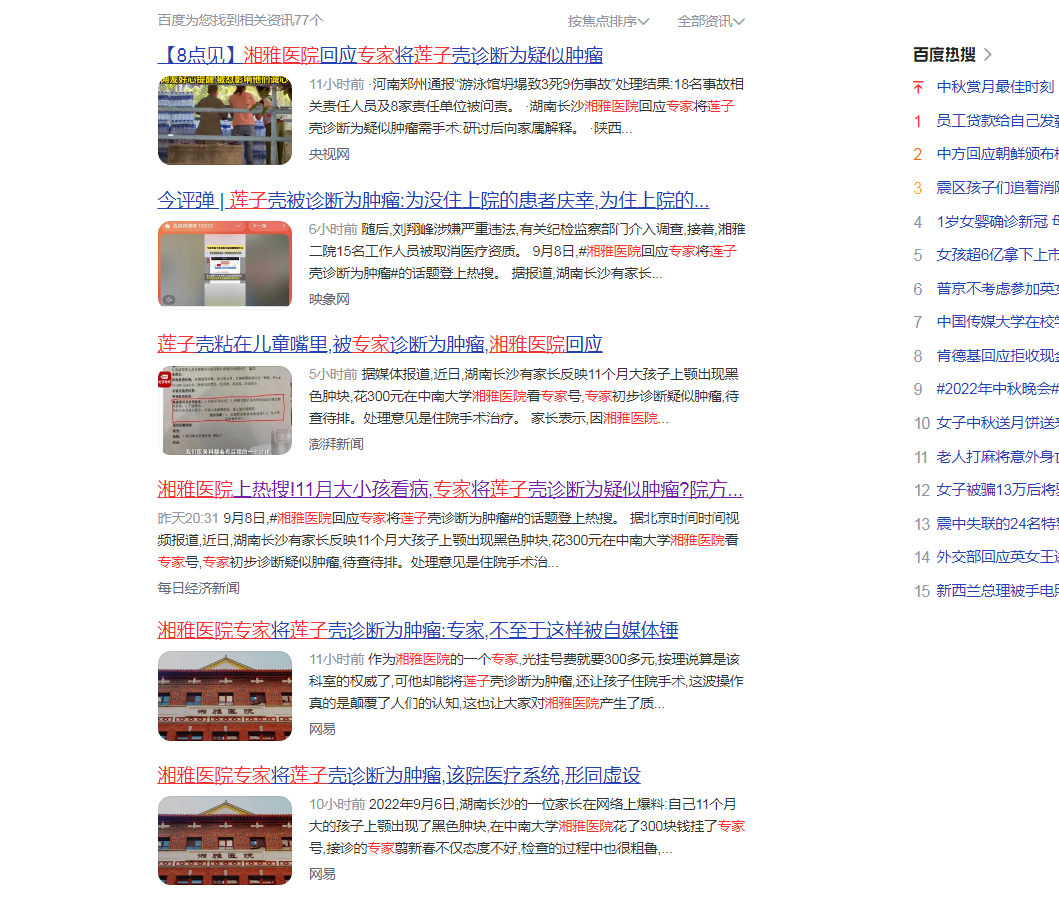The height and width of the screenshot is (897, 1059).
Task: Click the video thumbnail of the 映象网 article
Action: click(x=225, y=264)
